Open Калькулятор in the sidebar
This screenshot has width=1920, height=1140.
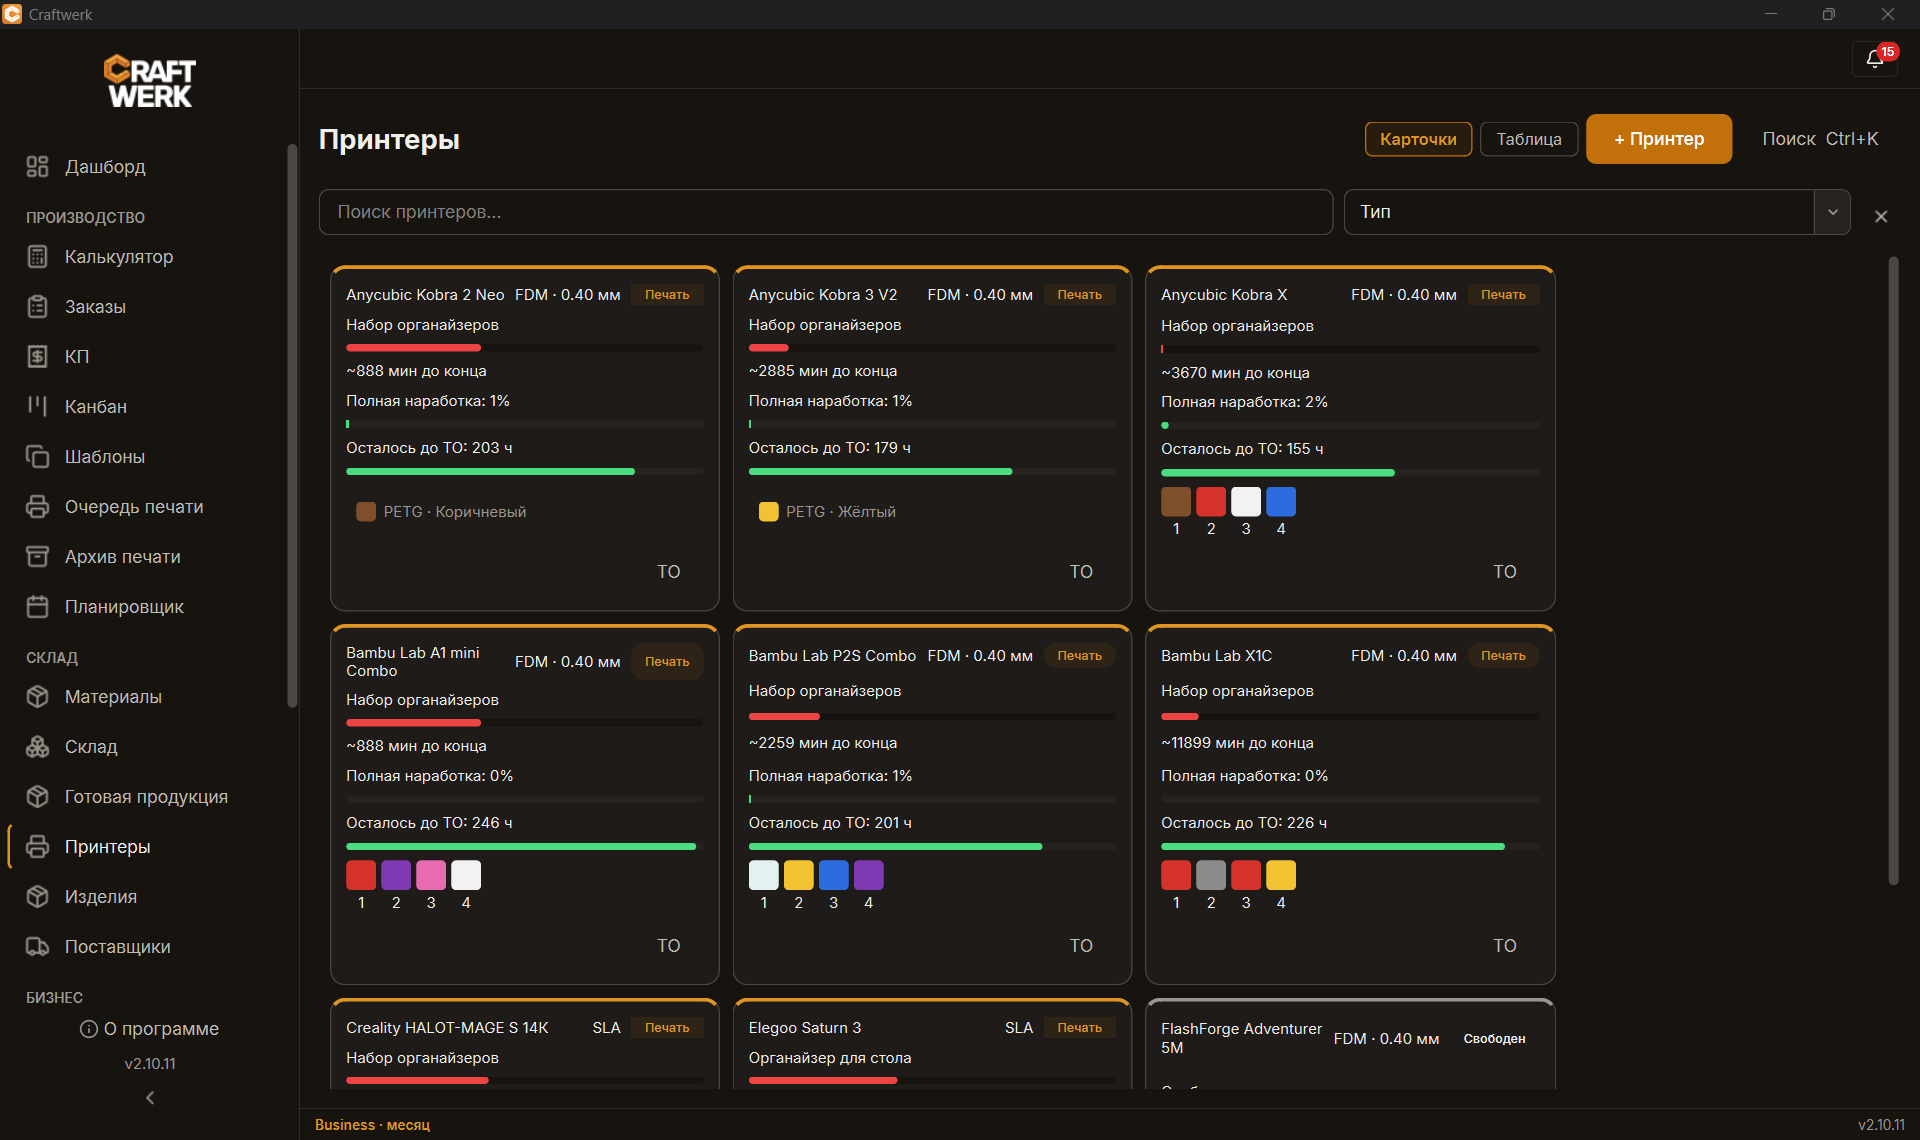coord(119,257)
